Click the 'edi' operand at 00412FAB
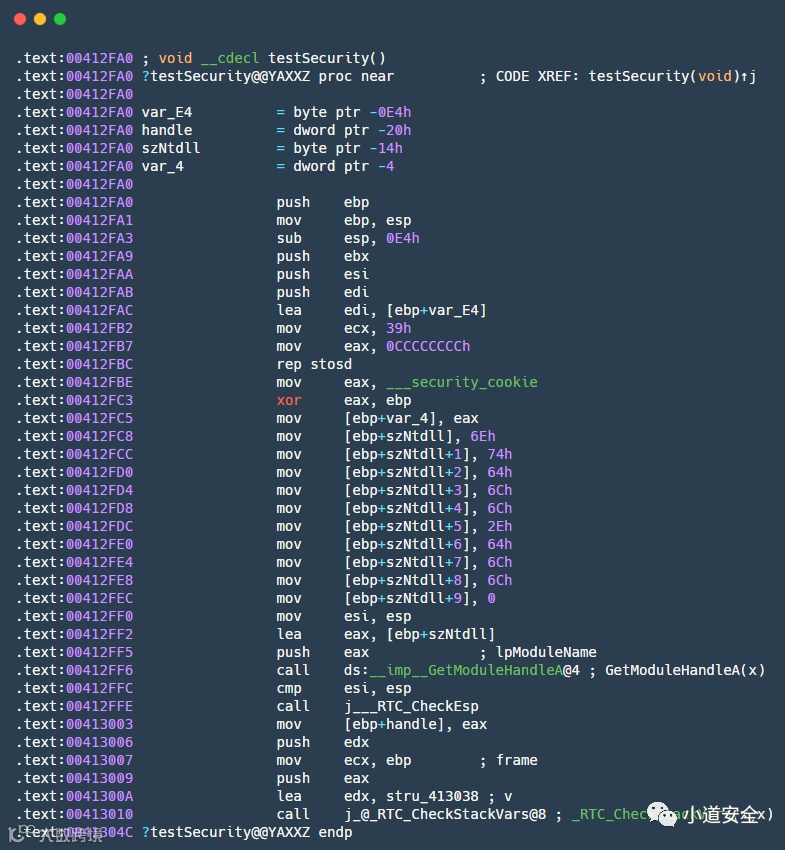 tap(356, 292)
